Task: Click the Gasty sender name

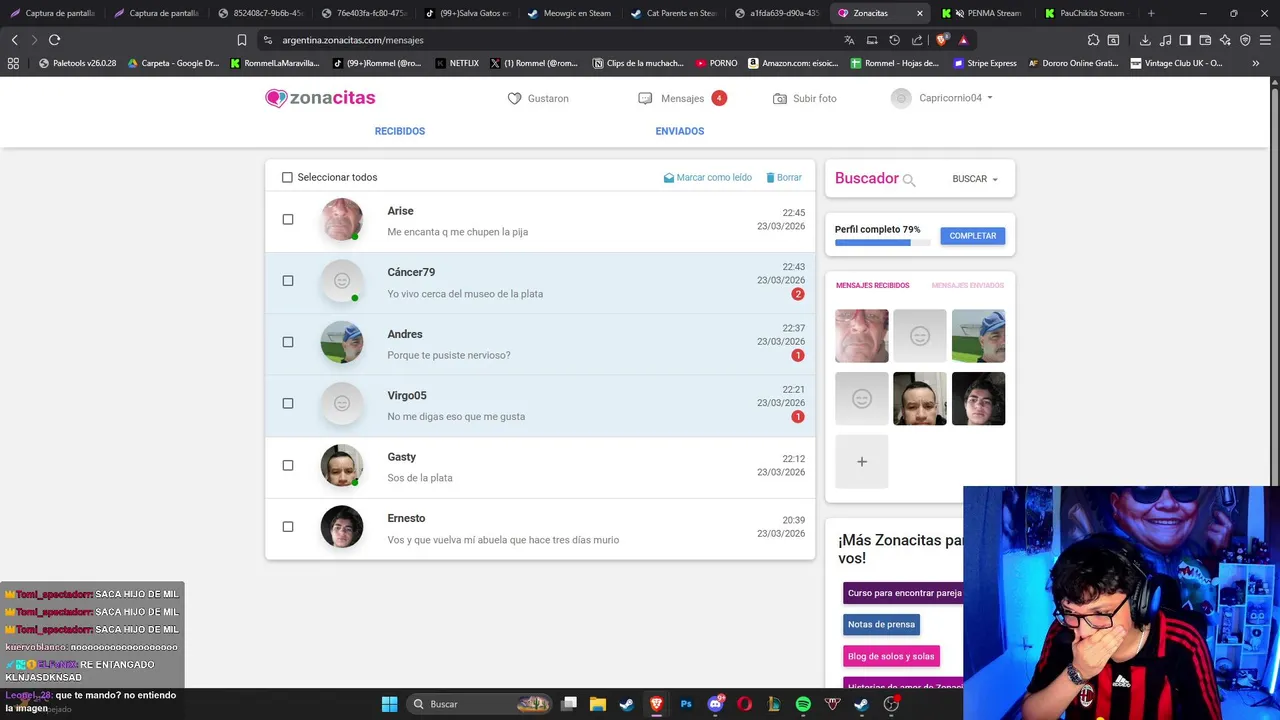Action: click(x=402, y=457)
